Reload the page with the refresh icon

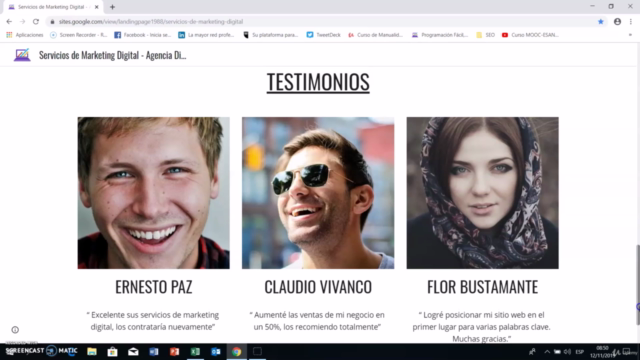tap(36, 22)
